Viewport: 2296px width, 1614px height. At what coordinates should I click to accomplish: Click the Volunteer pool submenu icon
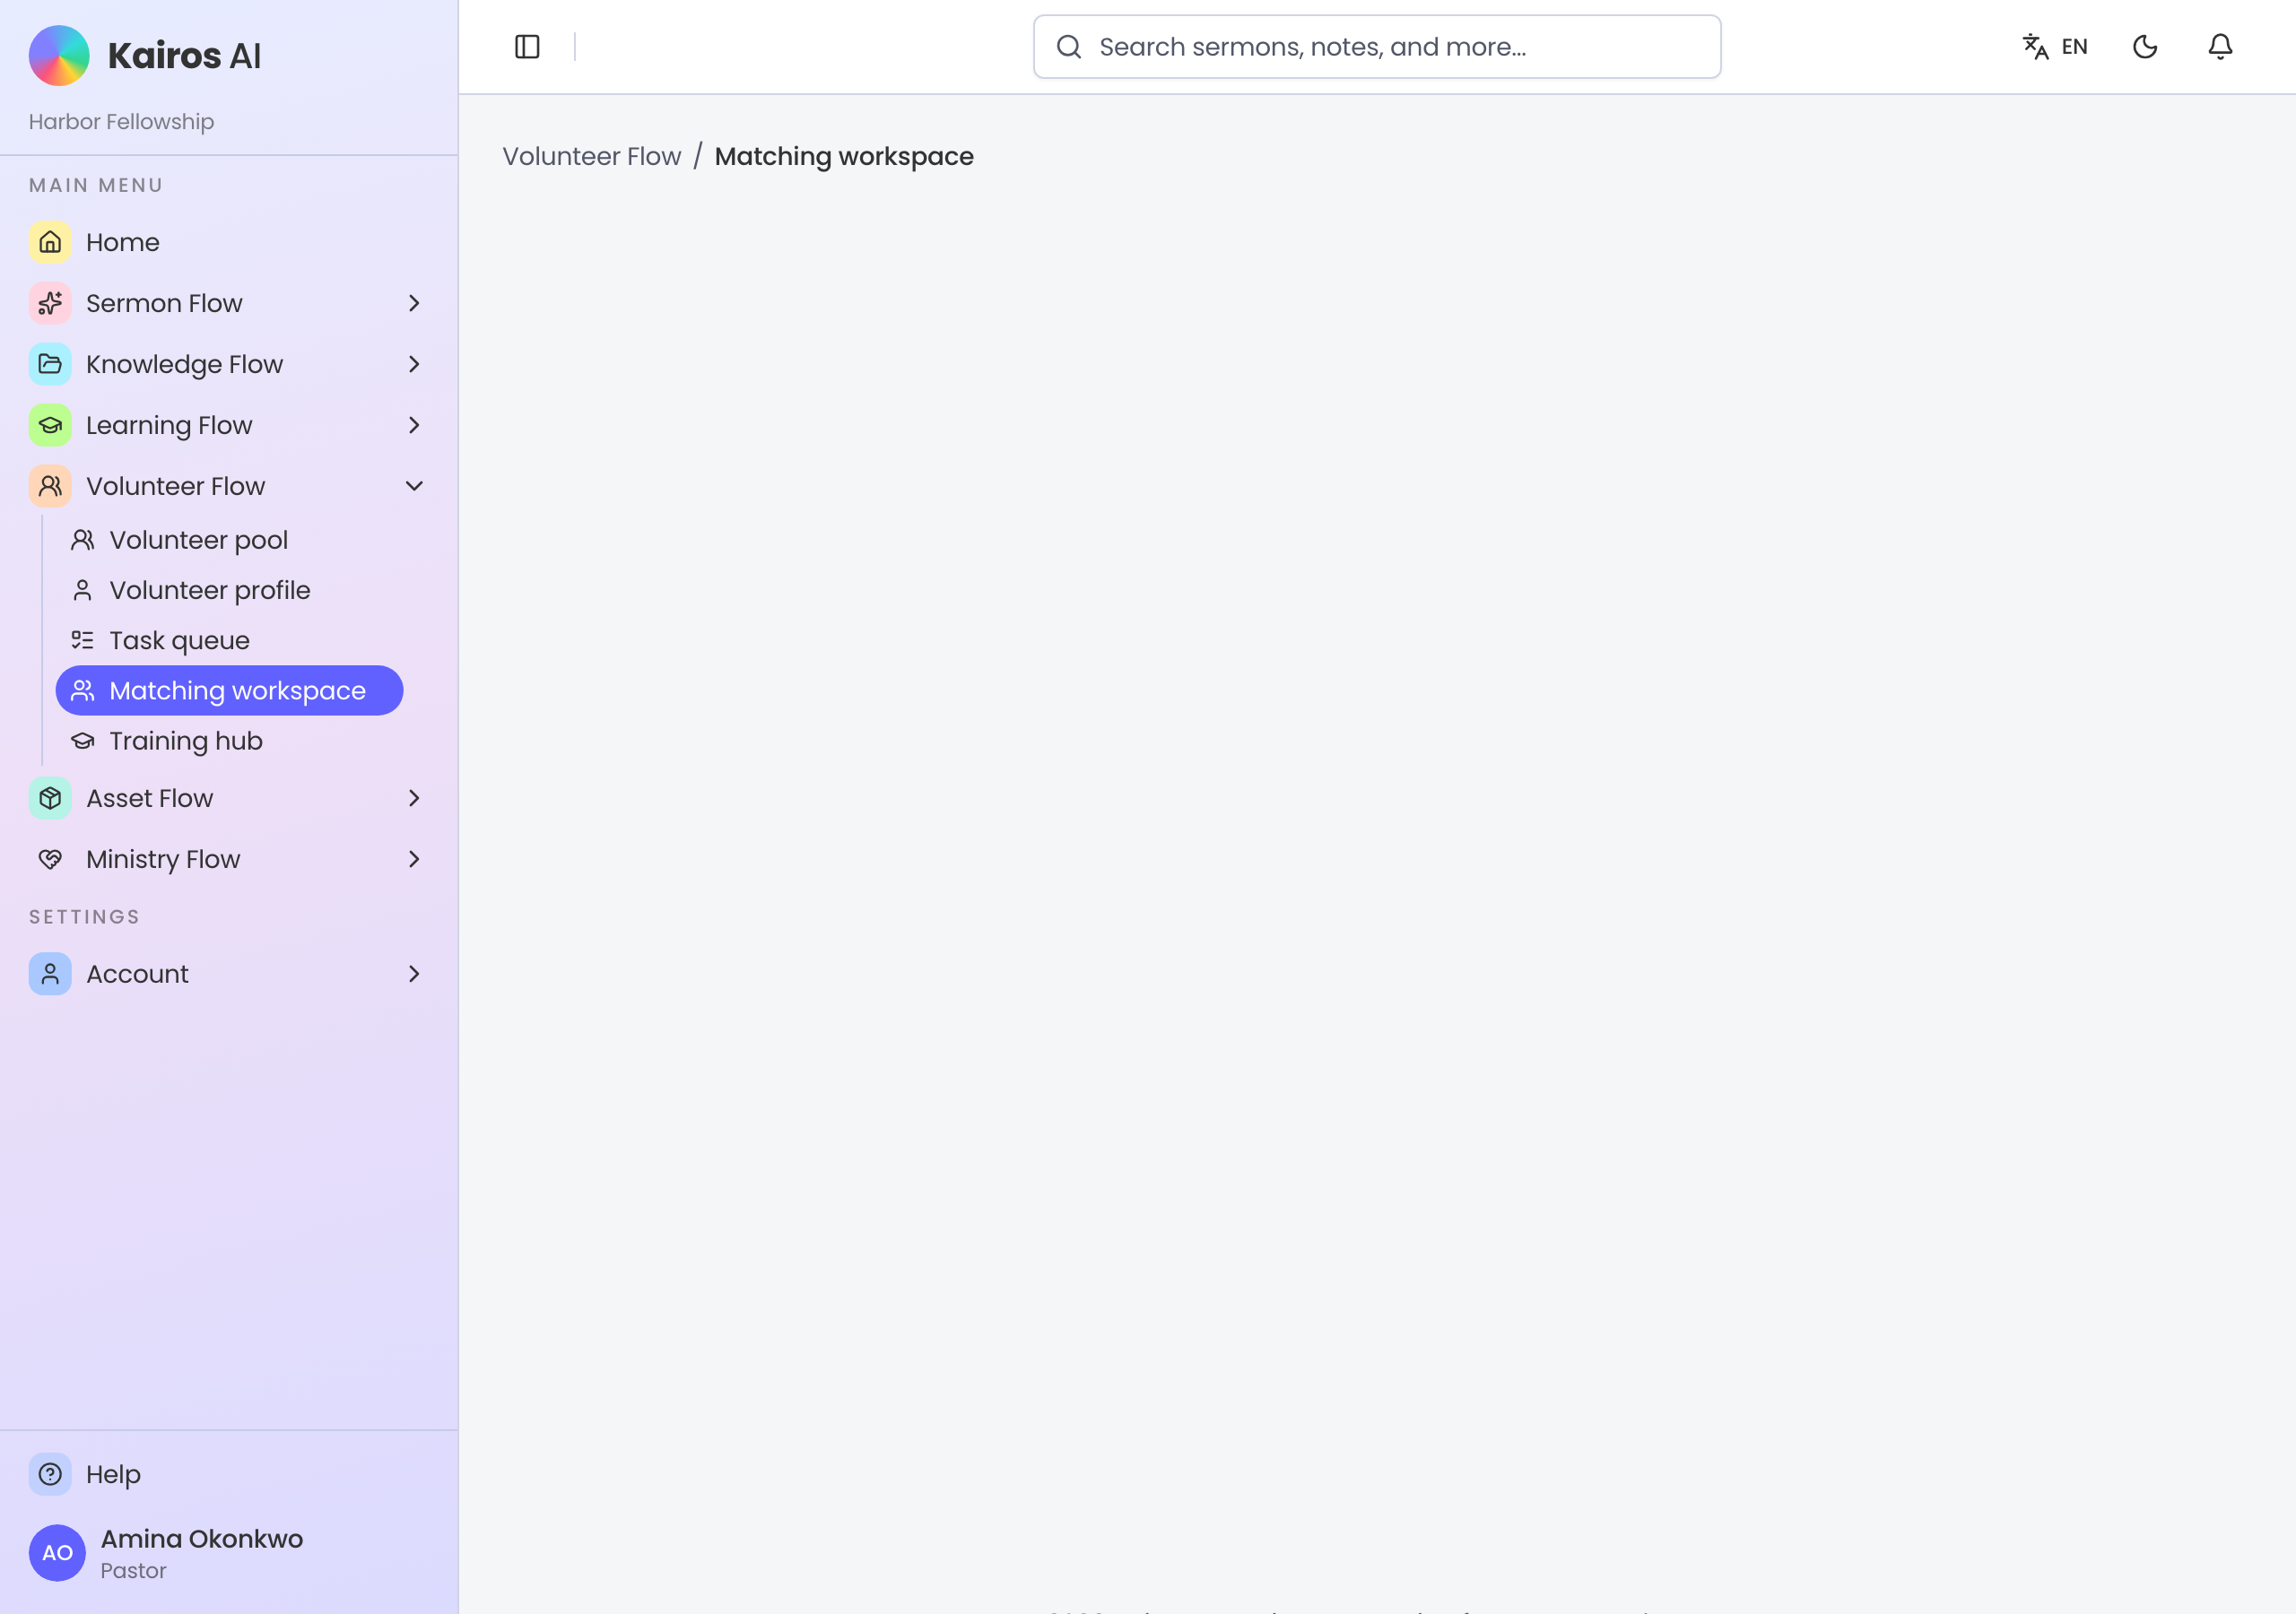[83, 540]
